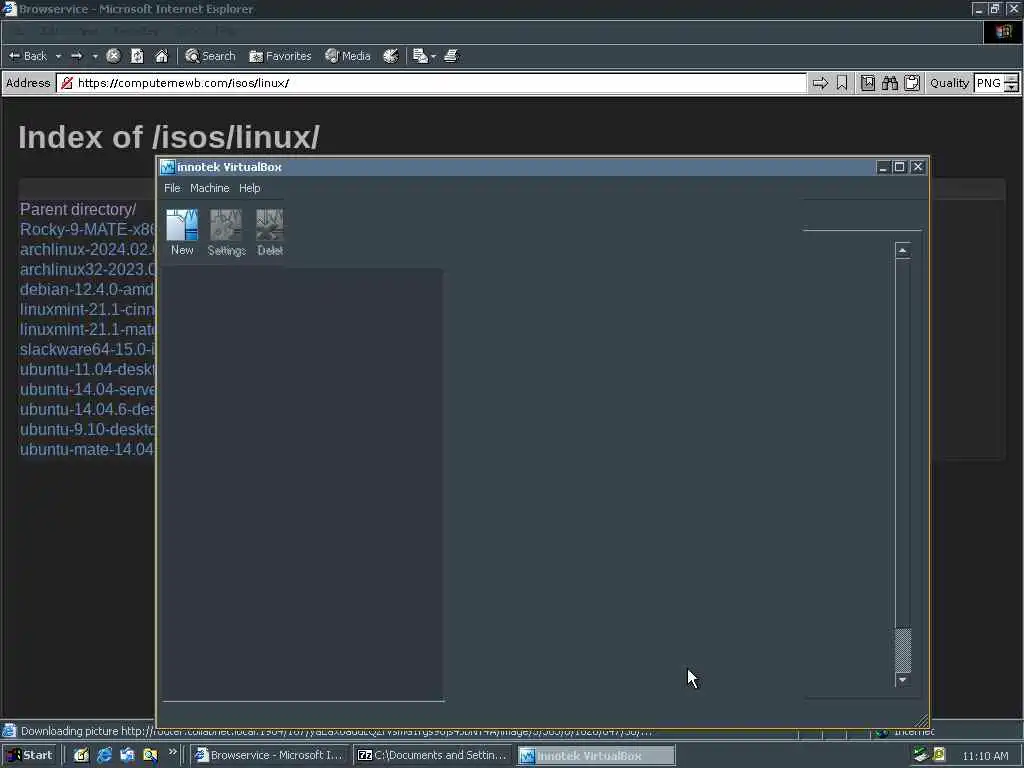Open the debian-12.4.0-amd ISO link
The image size is (1024, 768).
(88, 289)
